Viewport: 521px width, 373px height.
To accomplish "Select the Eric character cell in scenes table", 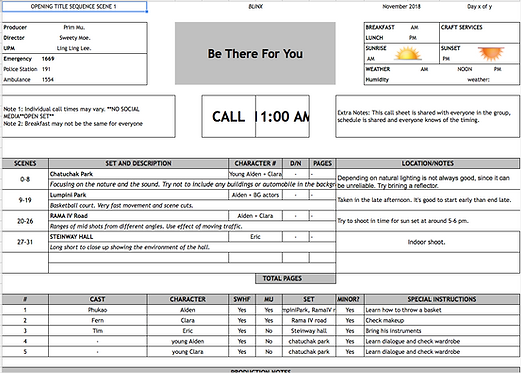I will 255,237.
